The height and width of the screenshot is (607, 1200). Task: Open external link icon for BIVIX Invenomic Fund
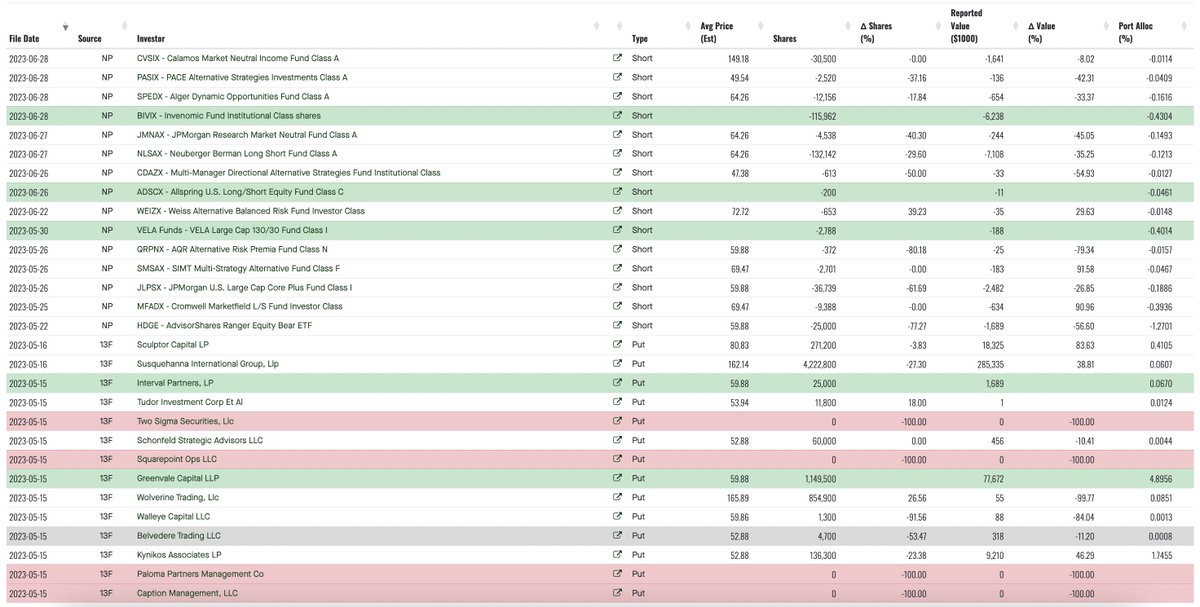pos(617,116)
